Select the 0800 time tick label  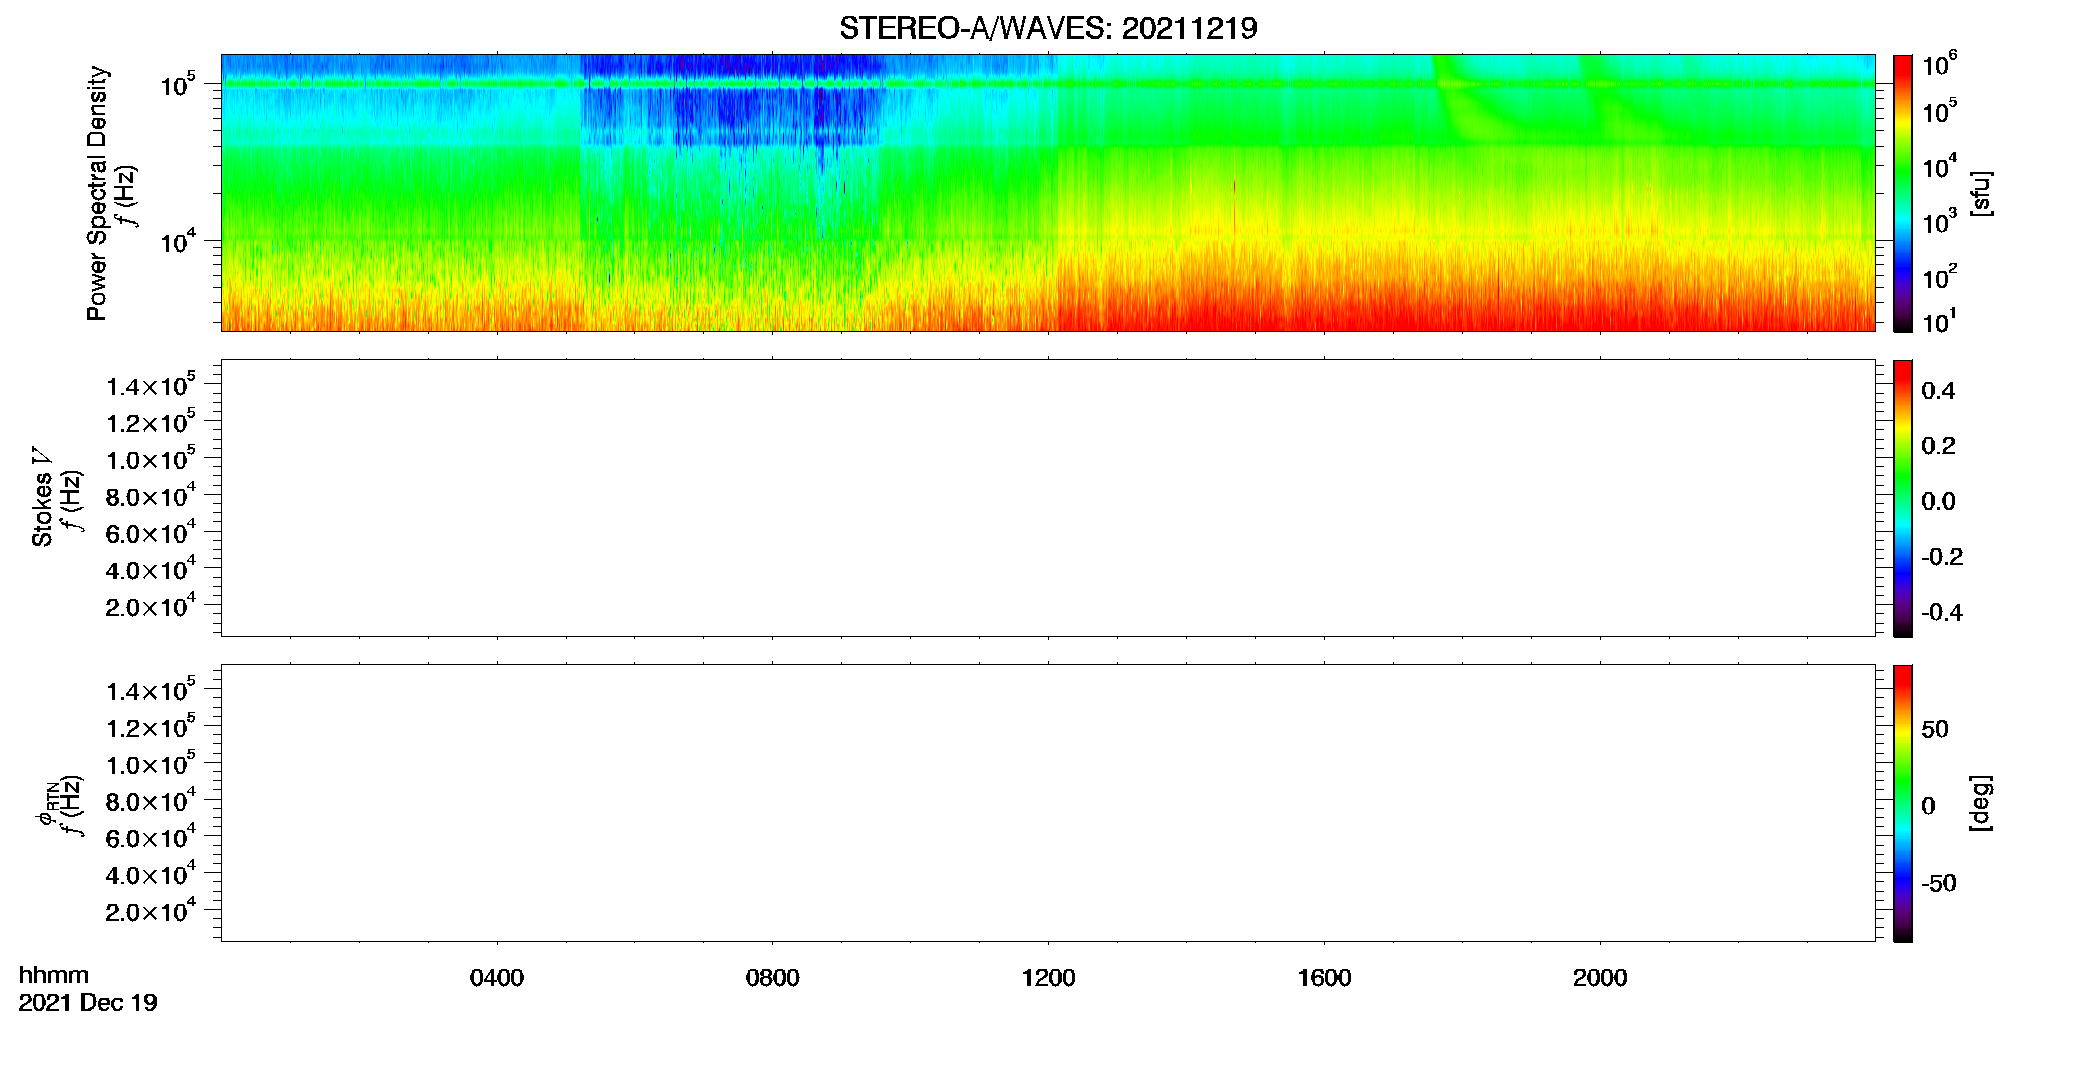[x=773, y=978]
